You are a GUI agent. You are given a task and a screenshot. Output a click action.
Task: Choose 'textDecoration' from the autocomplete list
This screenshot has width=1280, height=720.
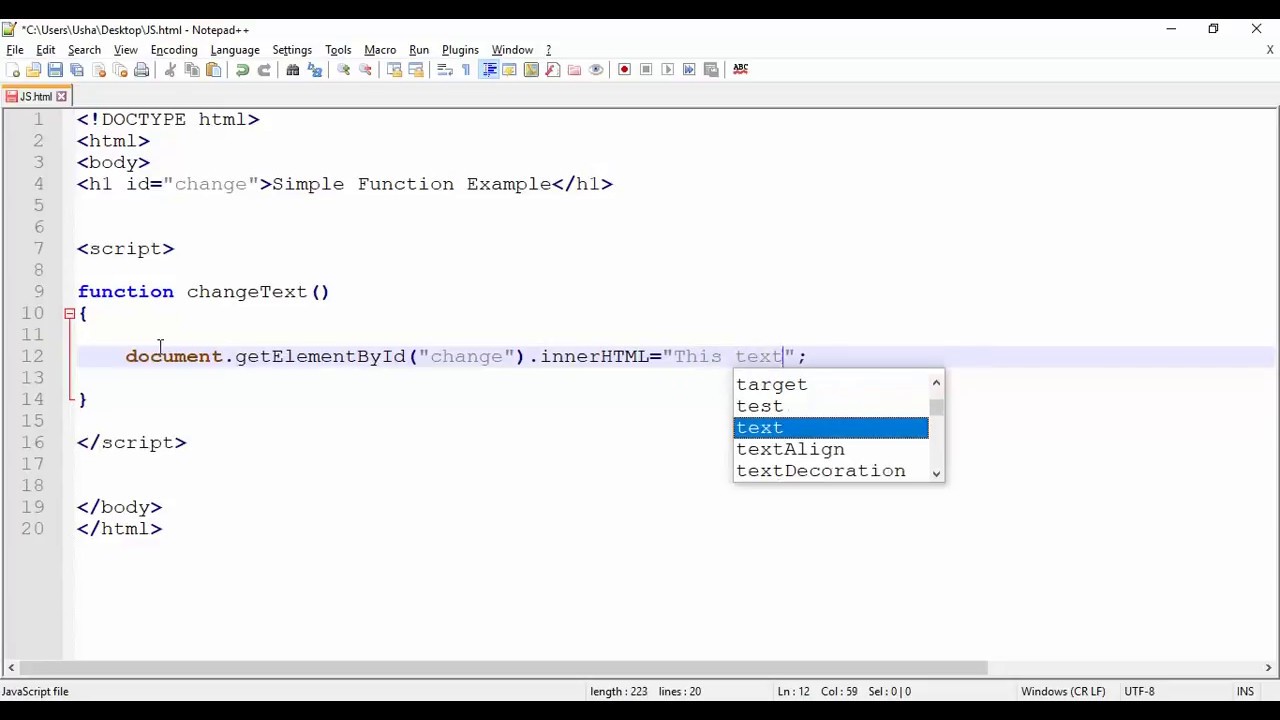click(x=831, y=471)
